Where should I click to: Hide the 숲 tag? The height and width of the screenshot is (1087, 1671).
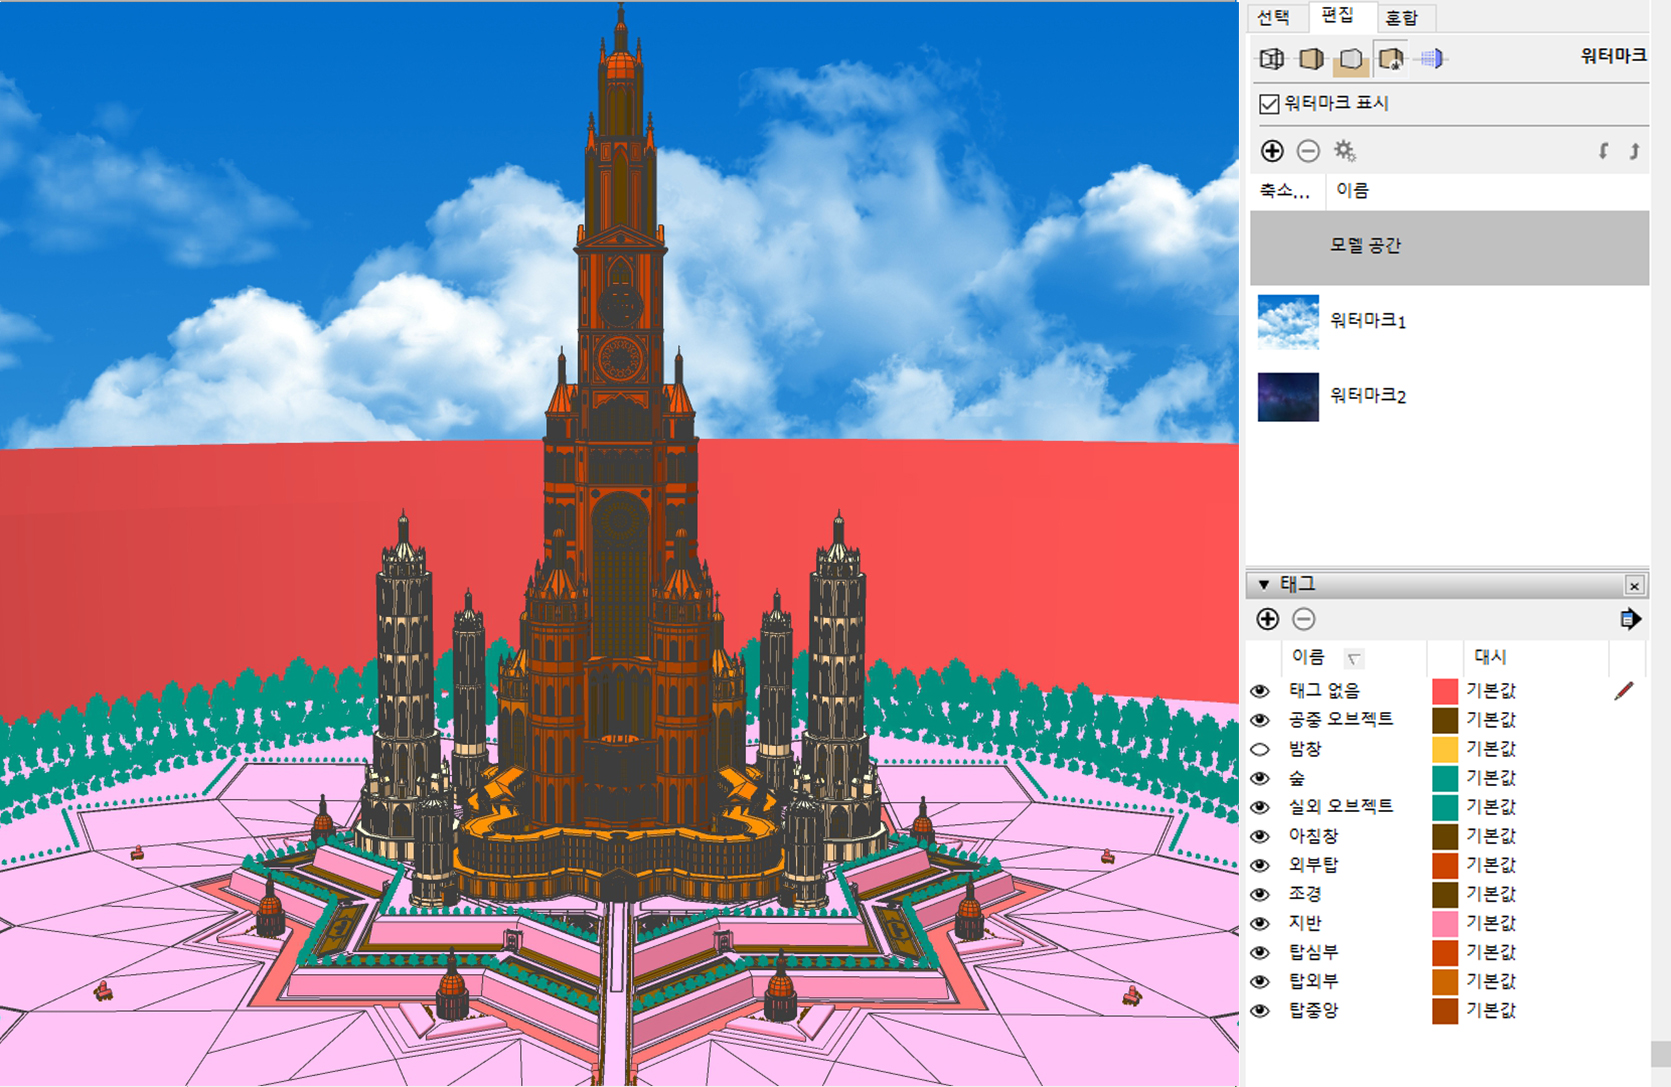(x=1260, y=778)
